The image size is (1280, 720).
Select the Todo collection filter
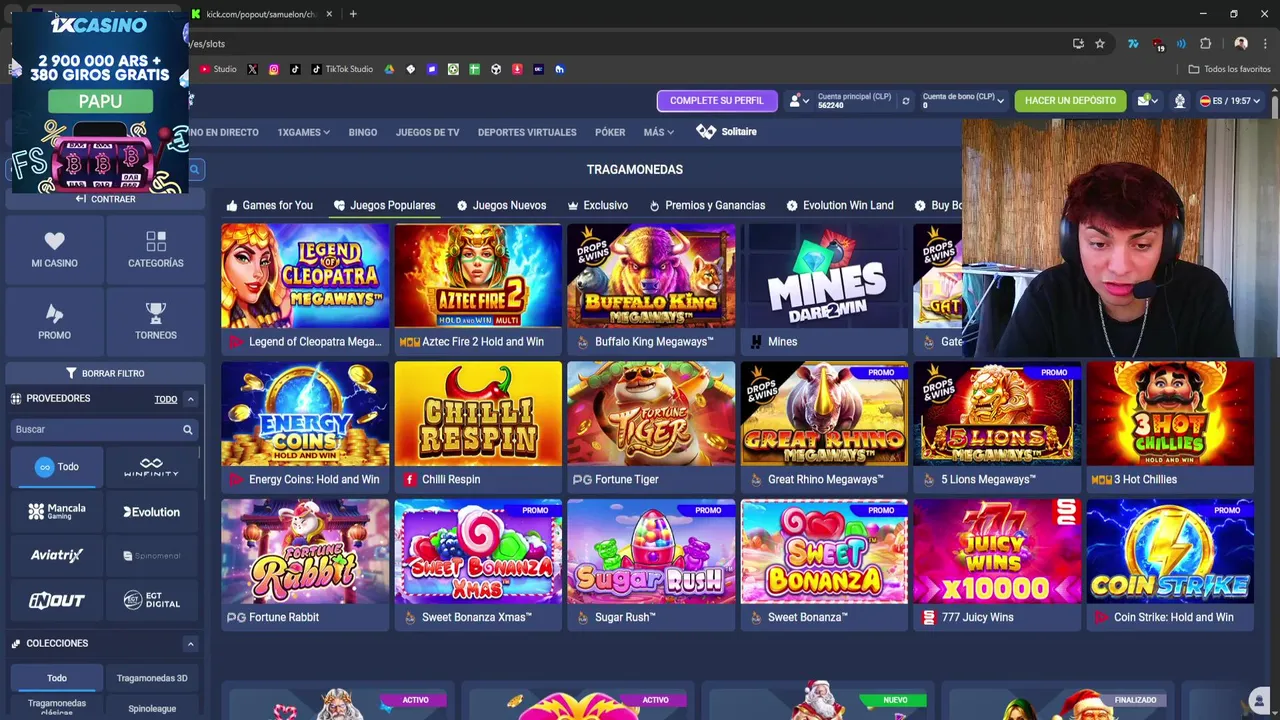click(57, 678)
